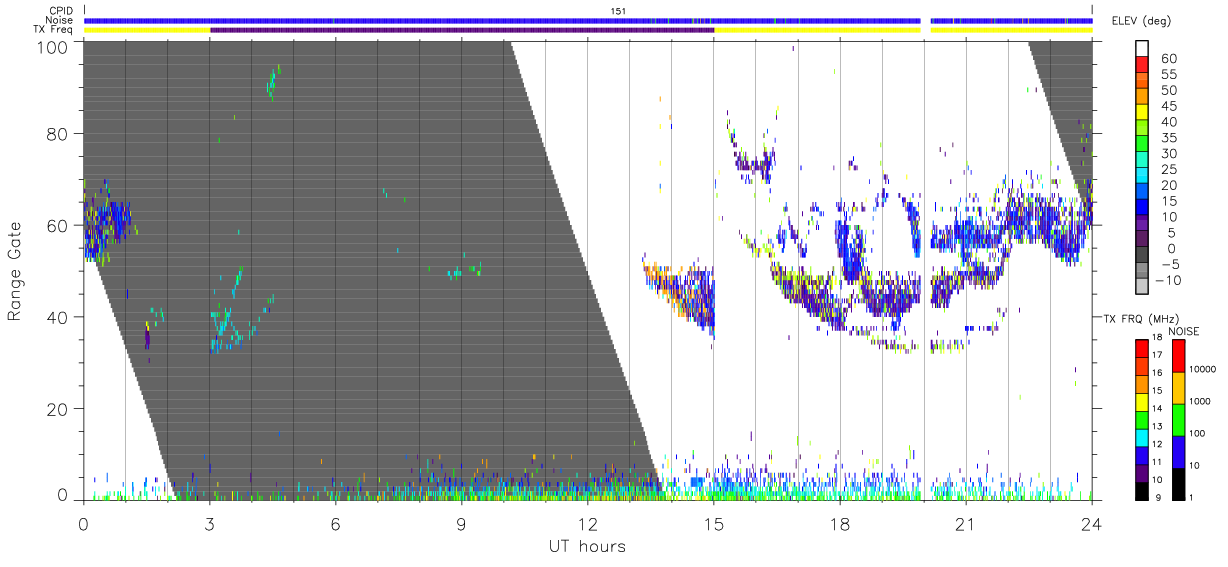The width and height of the screenshot is (1228, 567).
Task: Click the '45' label on the ELEV color bar
Action: coord(1168,106)
